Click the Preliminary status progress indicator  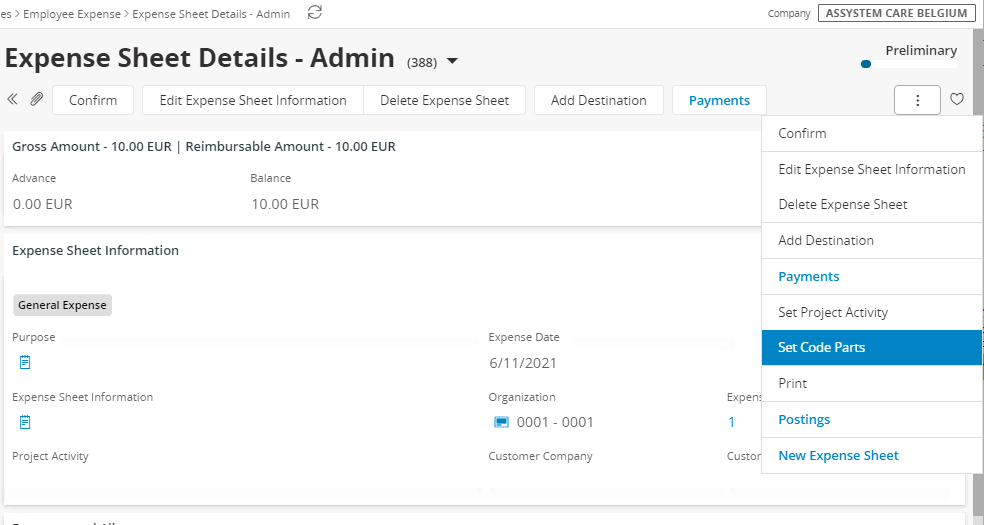(x=909, y=63)
